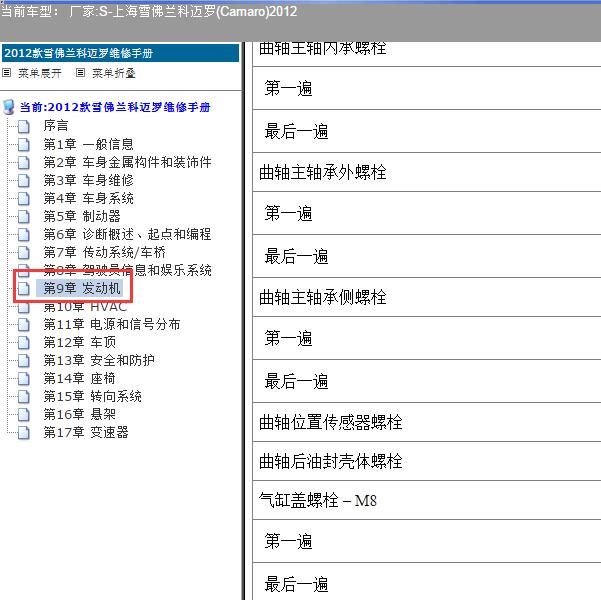Viewport: 601px width, 600px height.
Task: Open chapter 第5章 制动器
Action: 82,217
